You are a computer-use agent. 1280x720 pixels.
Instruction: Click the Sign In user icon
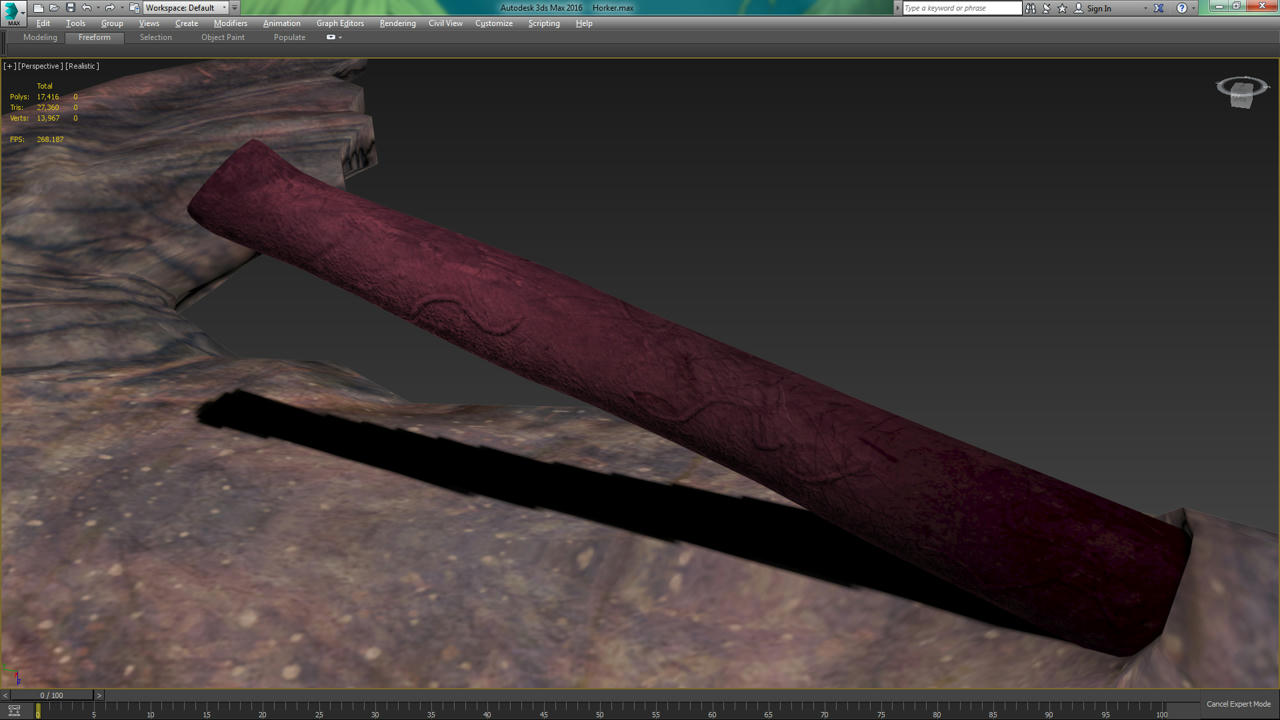[x=1078, y=8]
